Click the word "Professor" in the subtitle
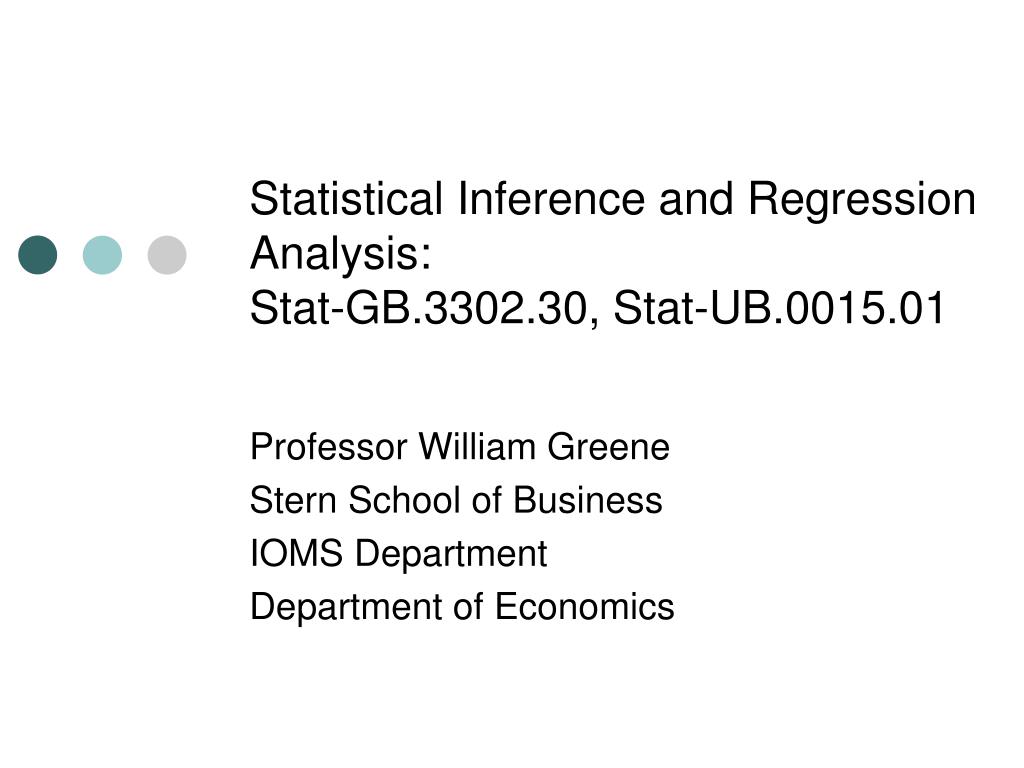The height and width of the screenshot is (768, 1024). 329,446
